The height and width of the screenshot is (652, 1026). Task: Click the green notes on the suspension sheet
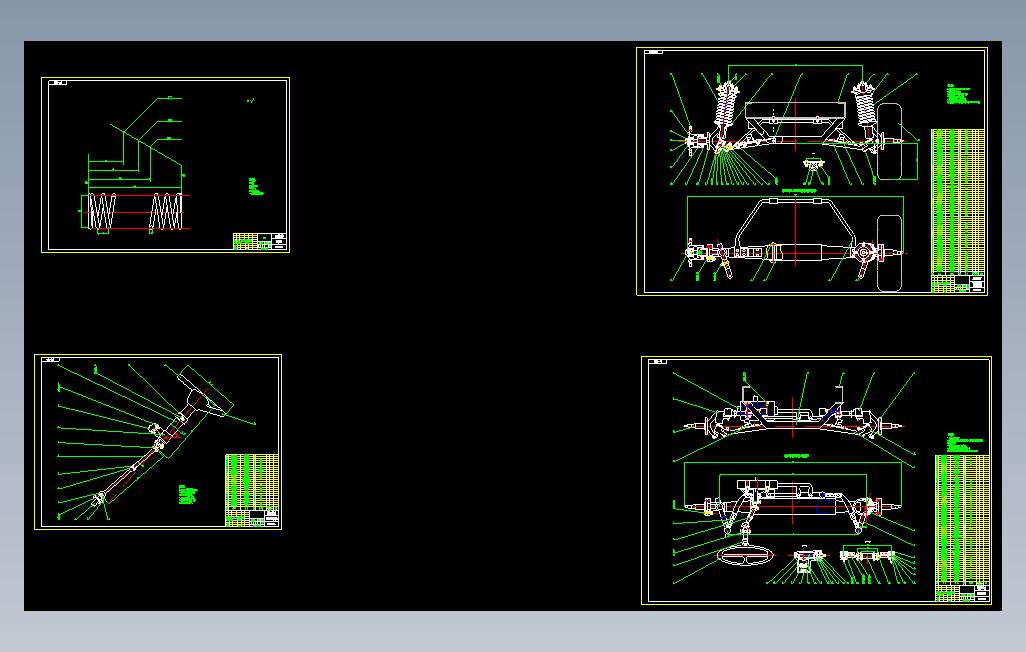click(963, 94)
